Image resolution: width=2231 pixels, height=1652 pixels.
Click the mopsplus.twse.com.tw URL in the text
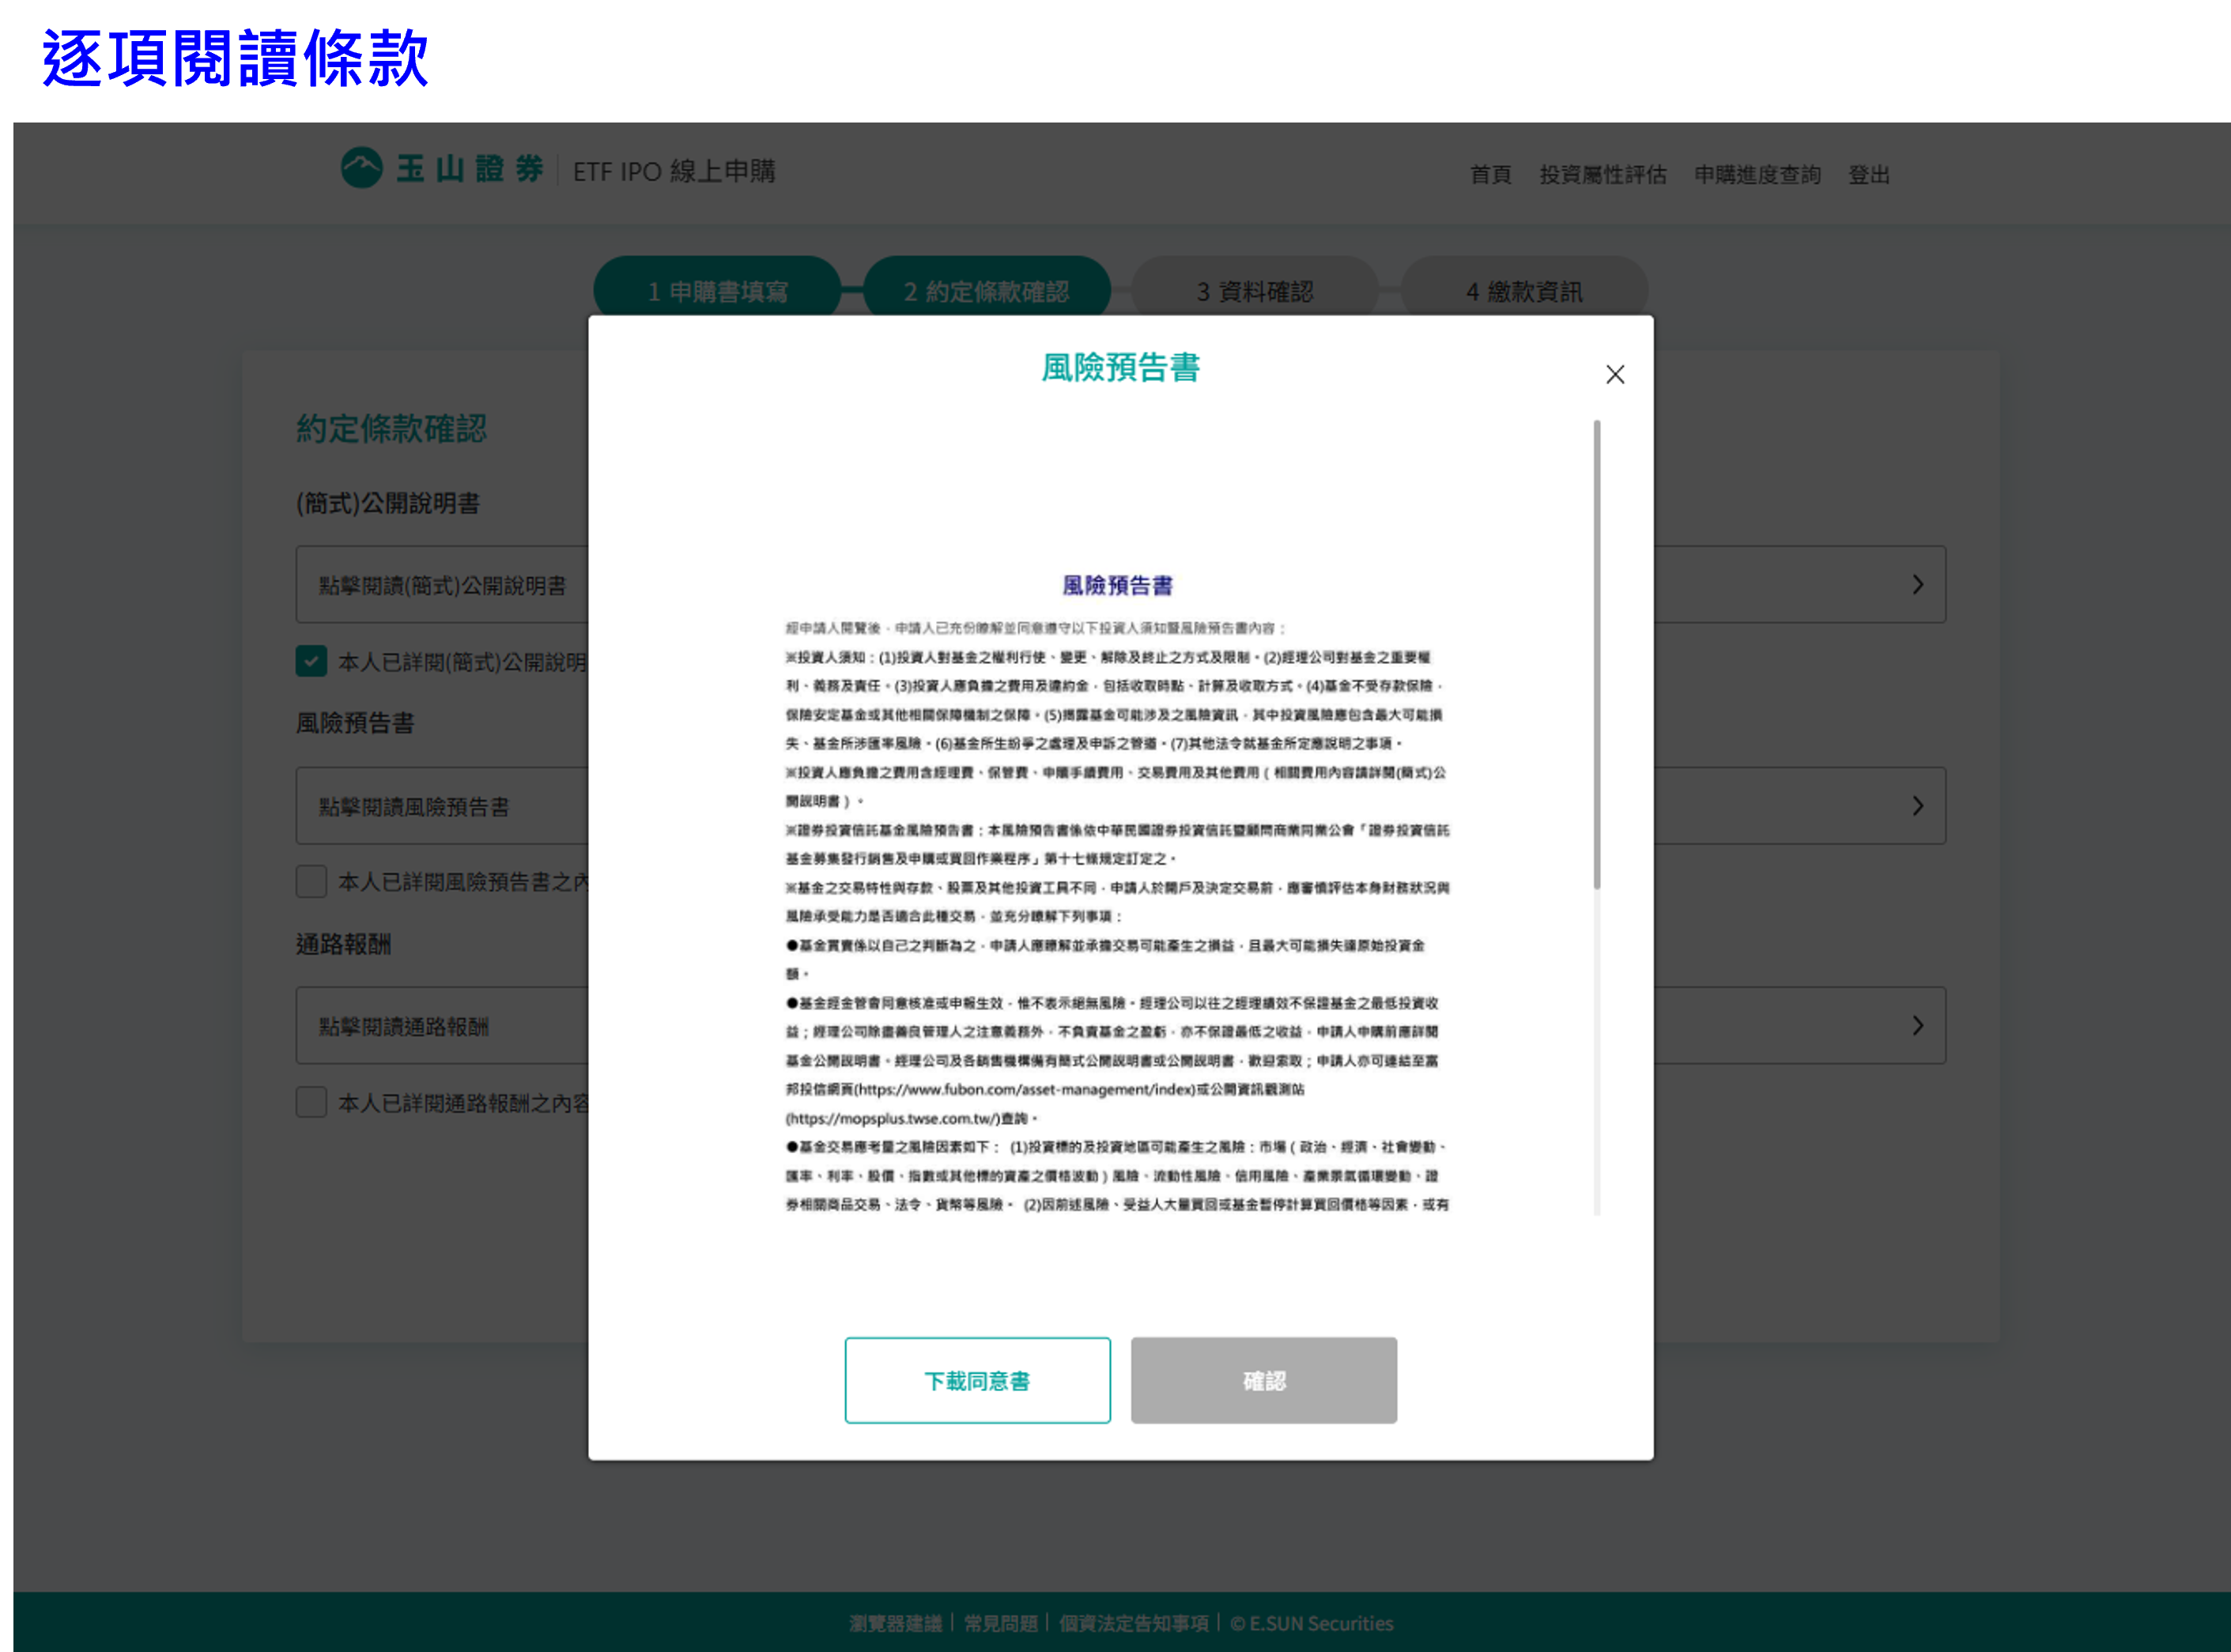tap(892, 1118)
